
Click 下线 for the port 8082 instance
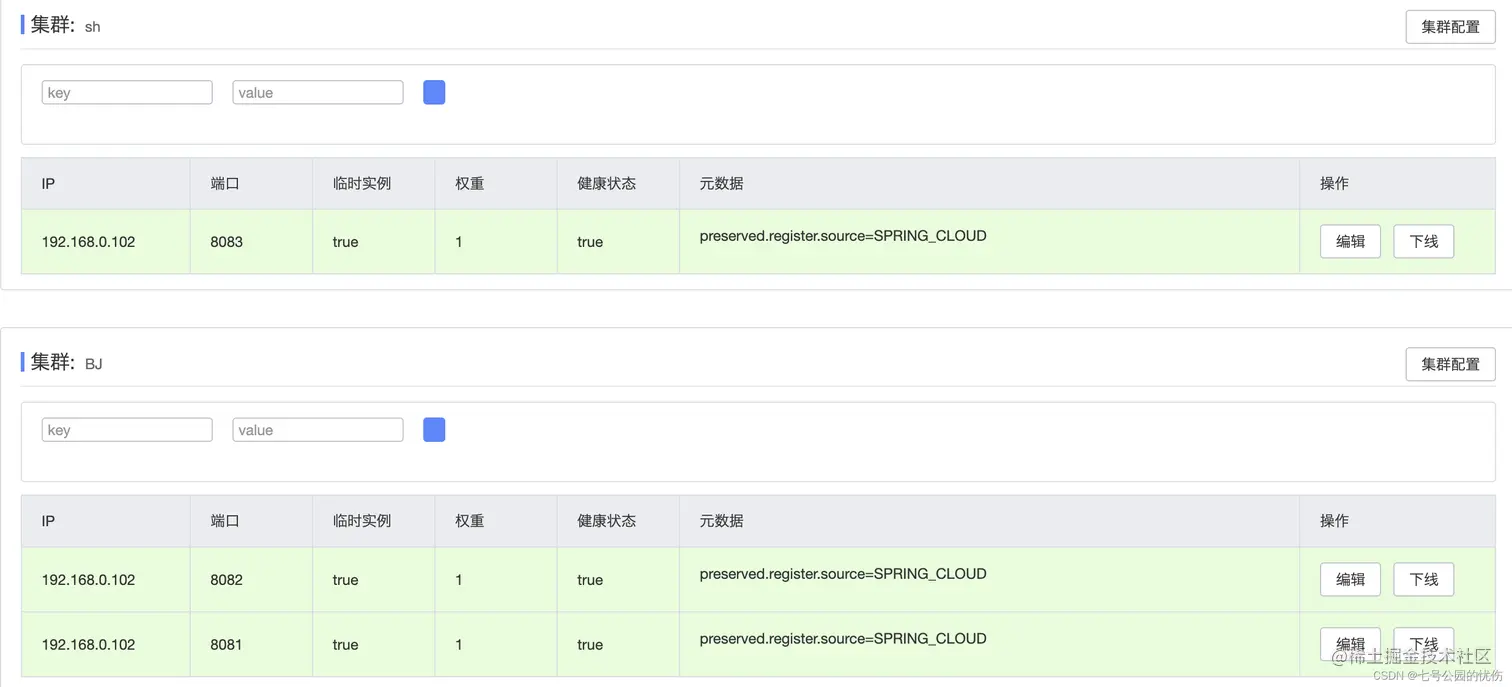coord(1423,579)
